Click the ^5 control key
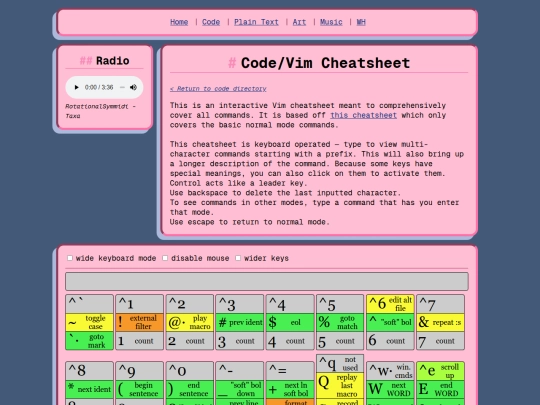The width and height of the screenshot is (540, 405). tap(340, 304)
